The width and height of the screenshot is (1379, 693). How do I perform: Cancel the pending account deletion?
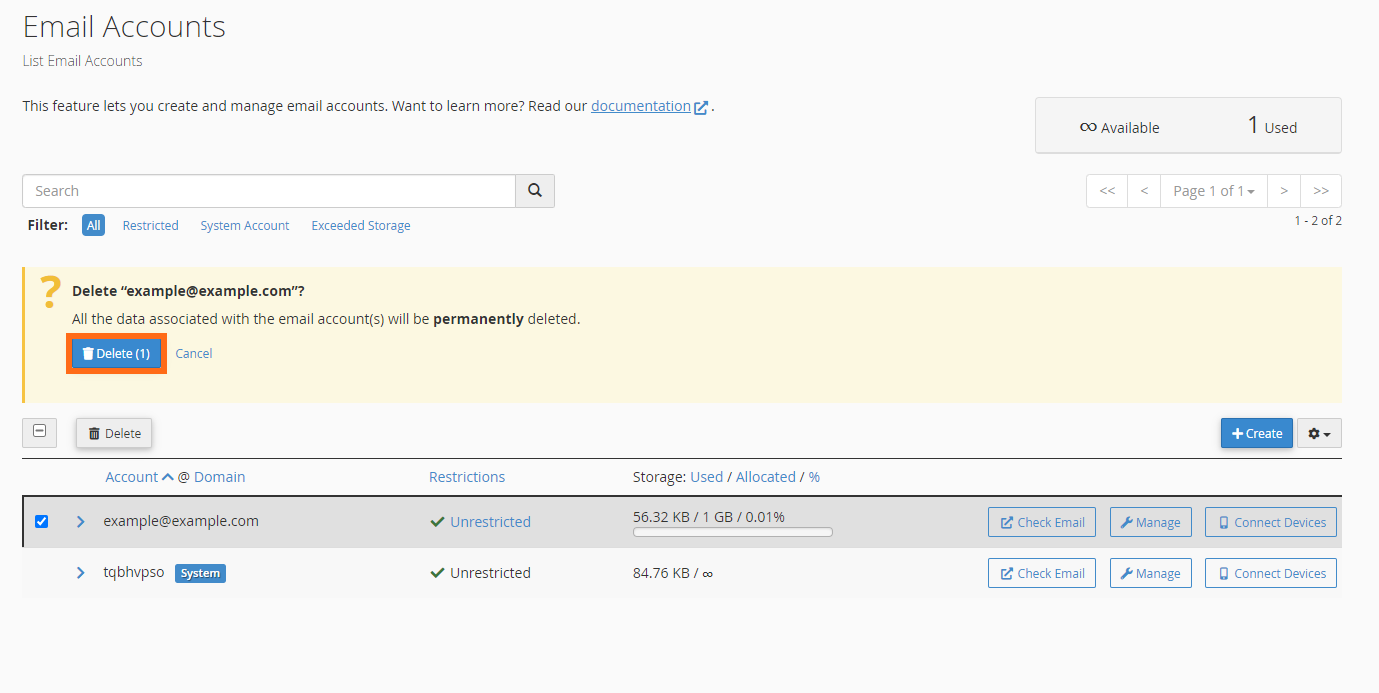point(193,353)
